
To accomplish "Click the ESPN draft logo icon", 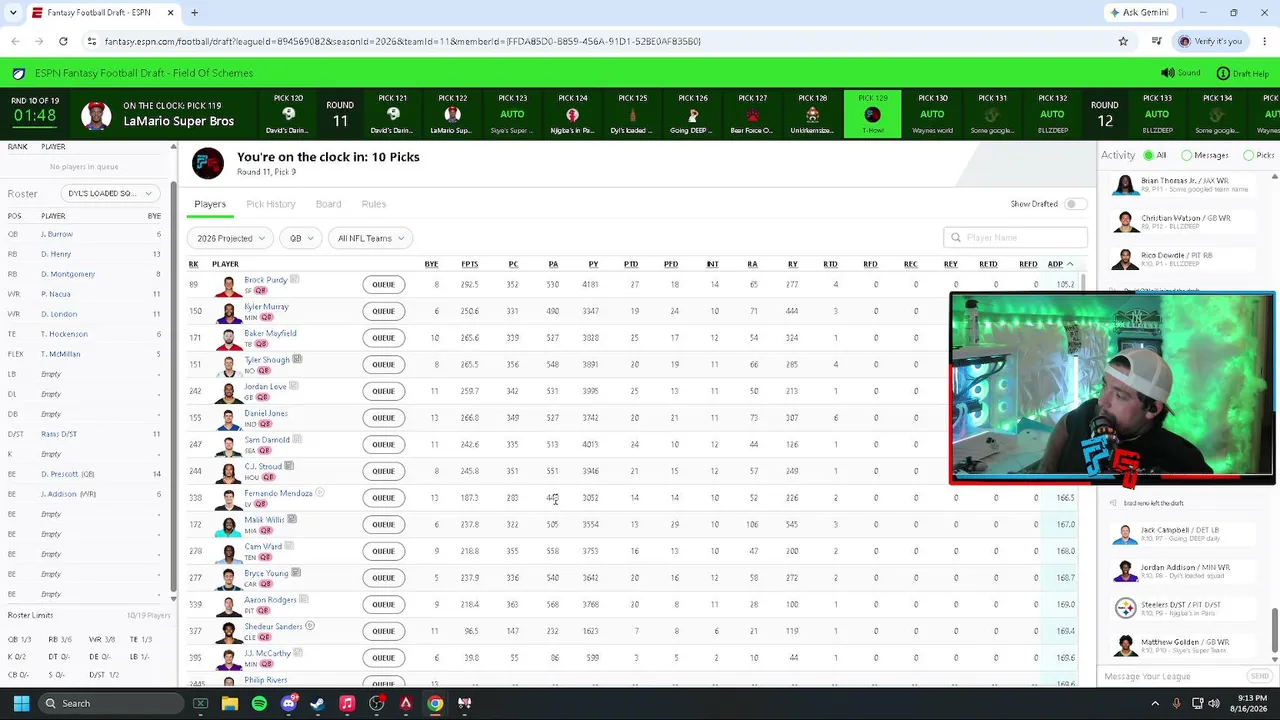I will click(19, 73).
